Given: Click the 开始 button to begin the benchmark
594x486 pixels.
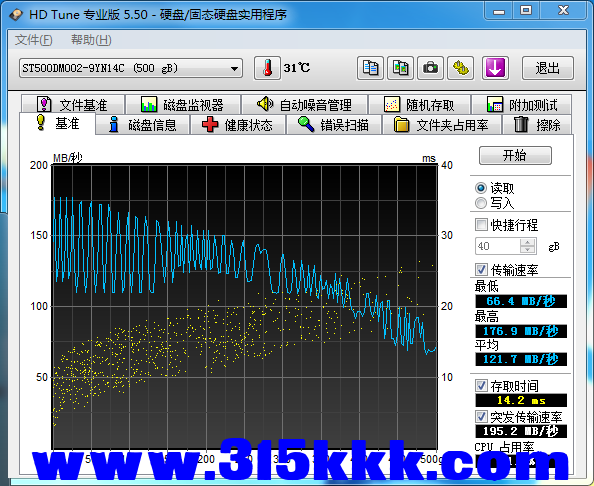Looking at the screenshot, I should [x=515, y=155].
